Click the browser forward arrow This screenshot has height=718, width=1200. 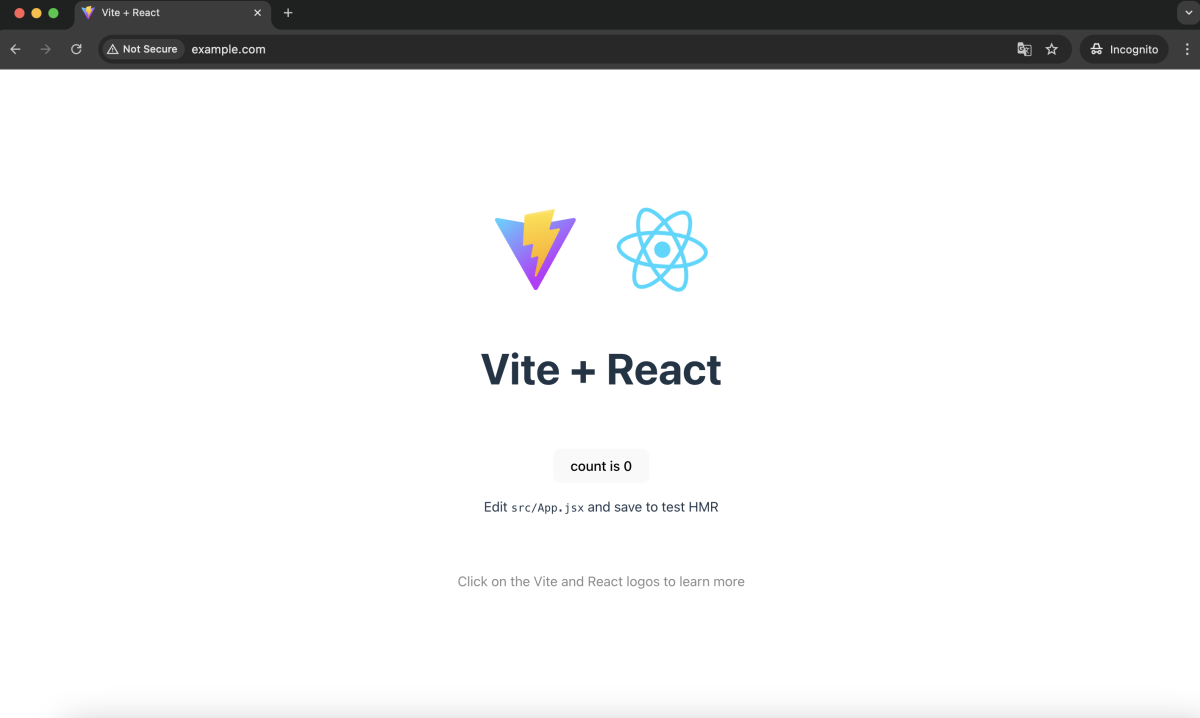coord(45,49)
